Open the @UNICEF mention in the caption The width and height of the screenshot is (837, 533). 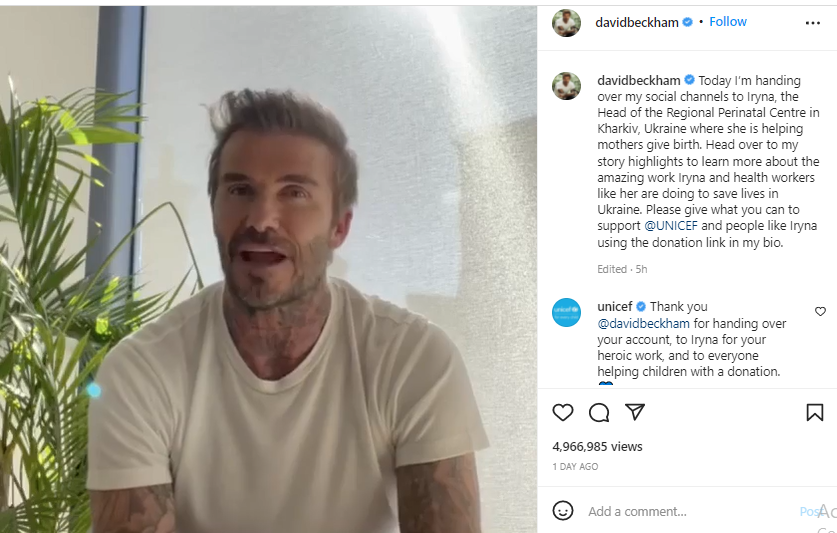(x=671, y=226)
